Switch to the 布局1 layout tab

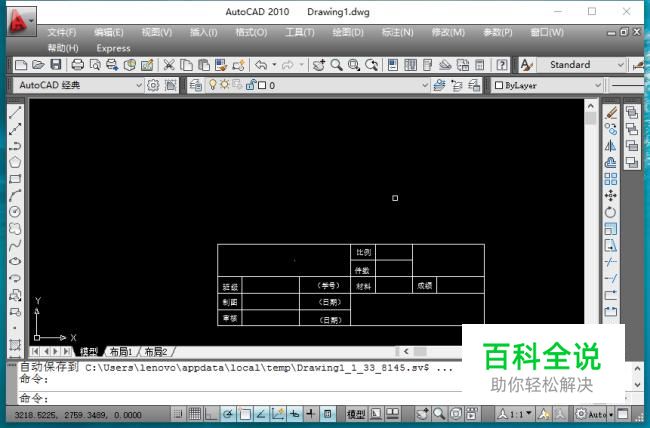pos(121,352)
